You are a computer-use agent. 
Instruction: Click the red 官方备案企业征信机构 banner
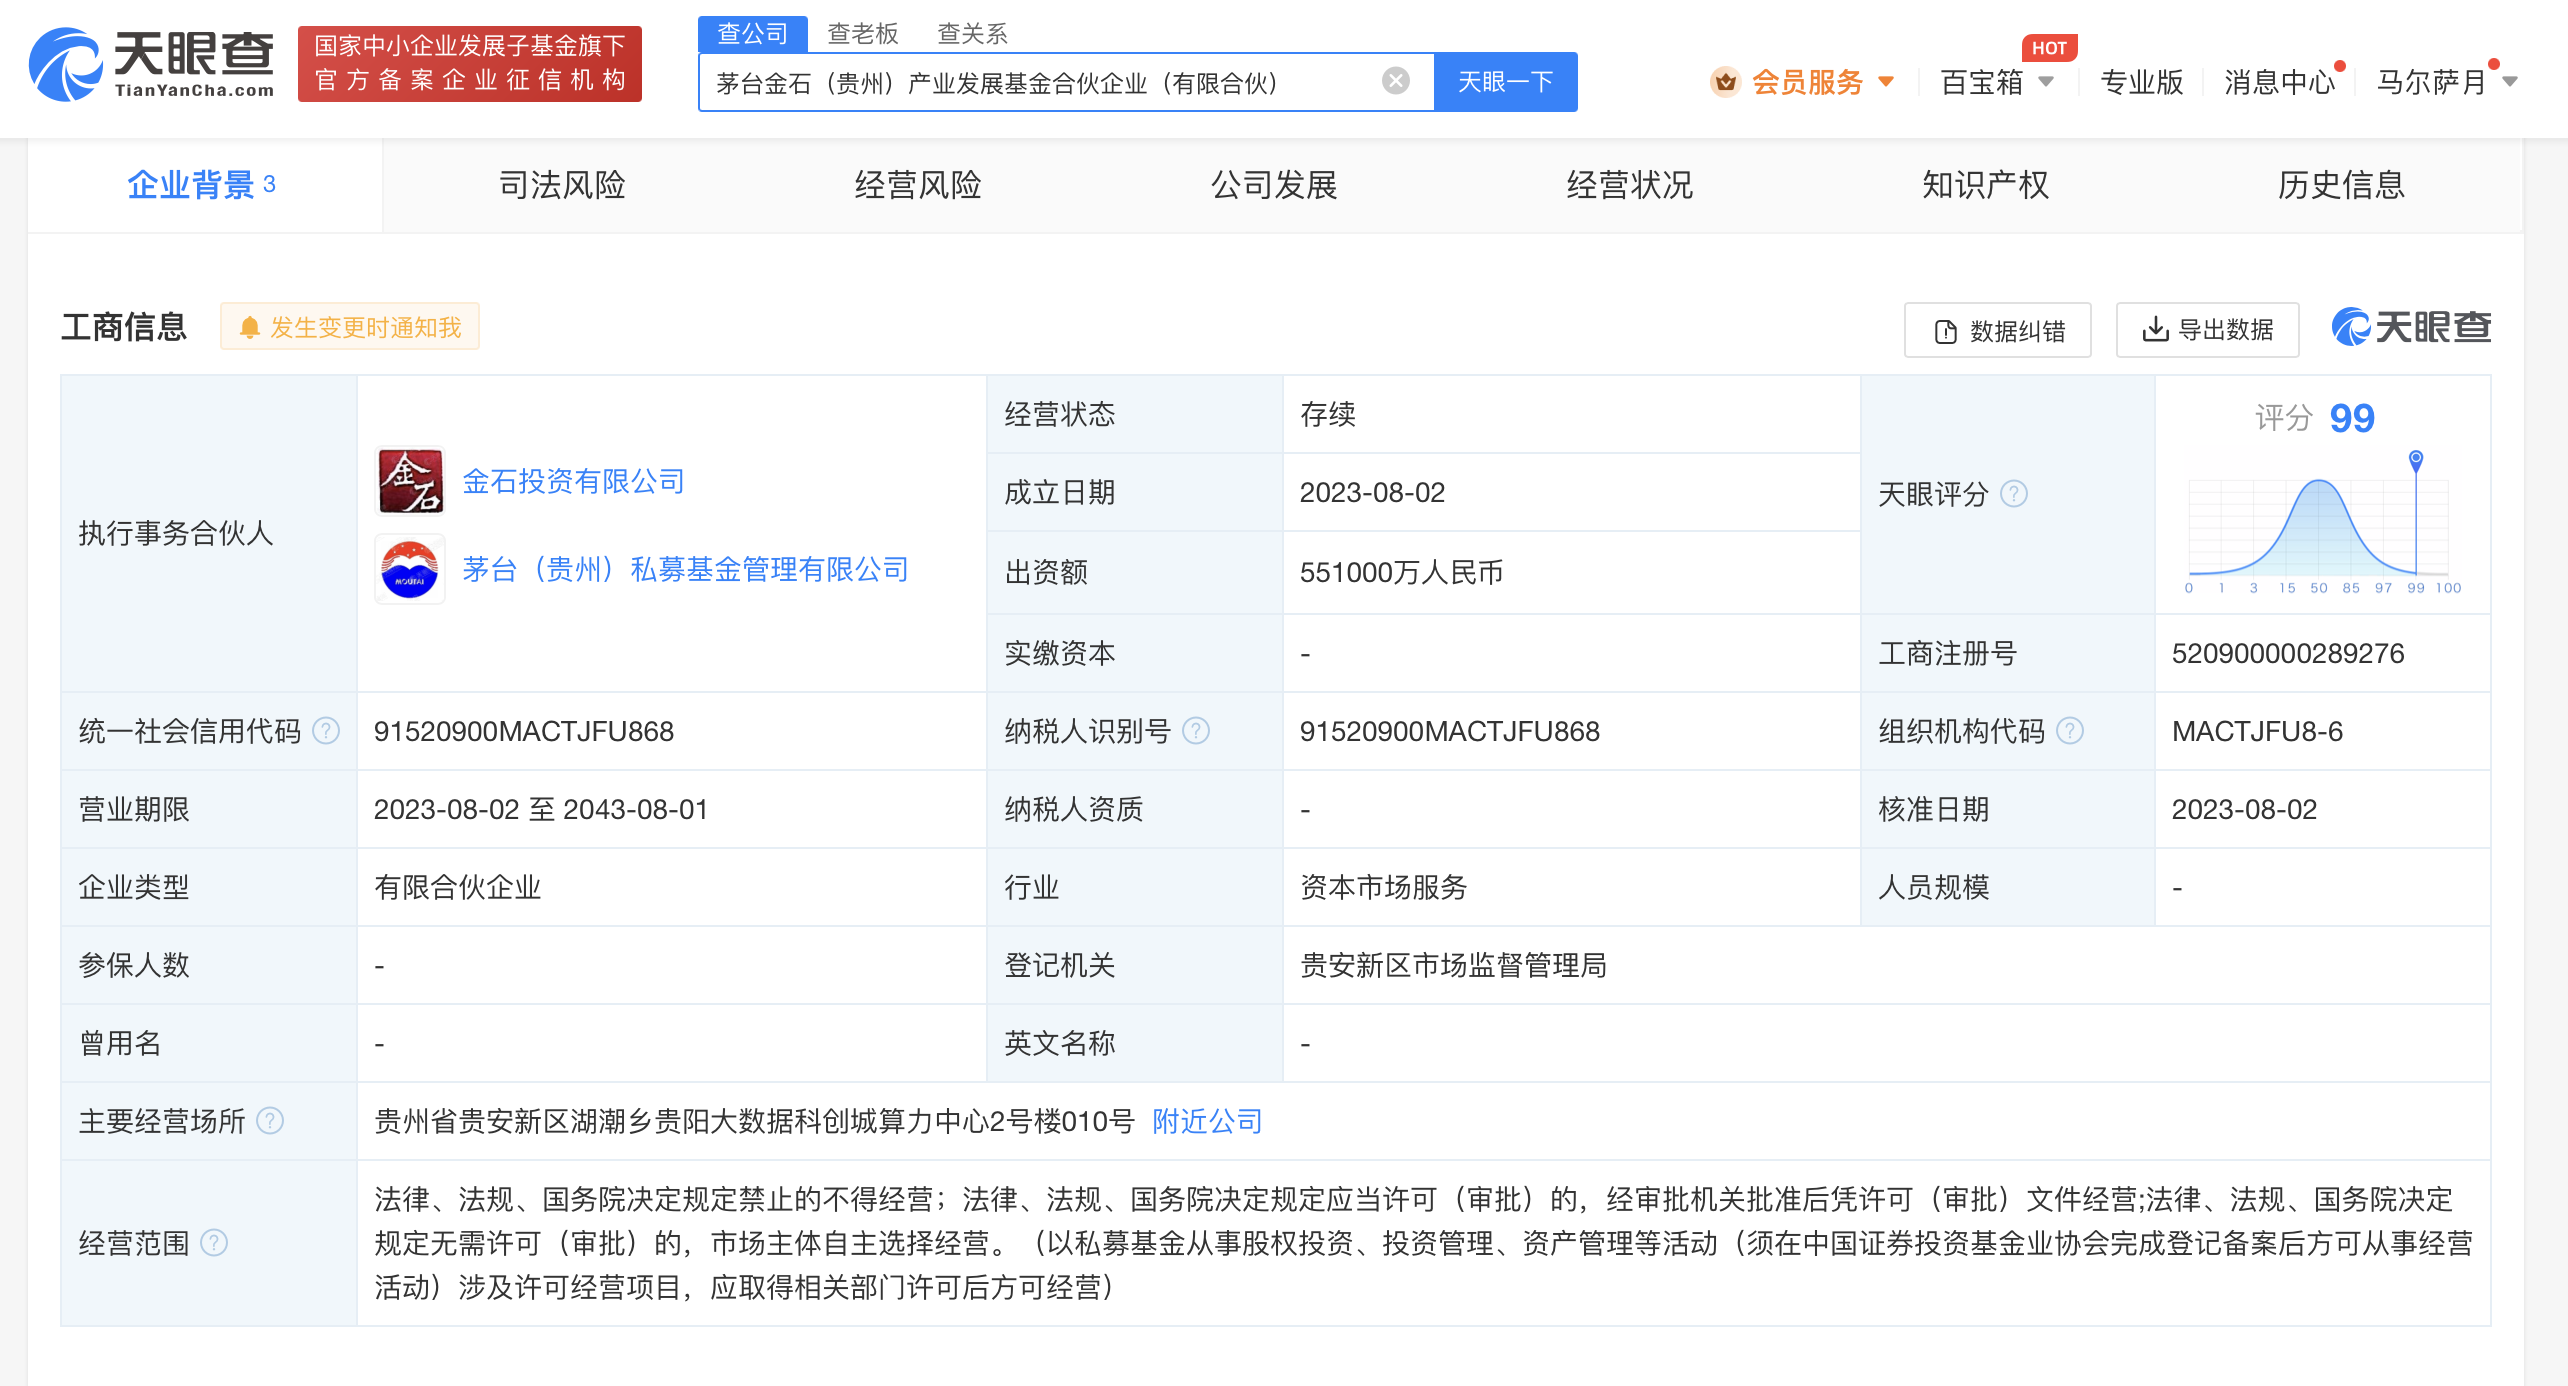click(x=470, y=64)
